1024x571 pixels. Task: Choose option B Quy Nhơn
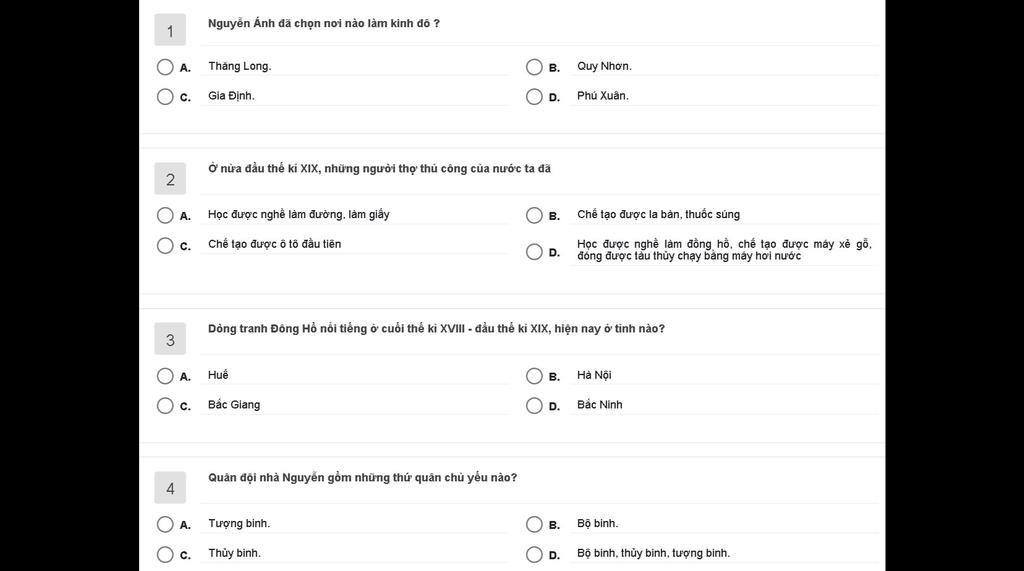pos(534,67)
